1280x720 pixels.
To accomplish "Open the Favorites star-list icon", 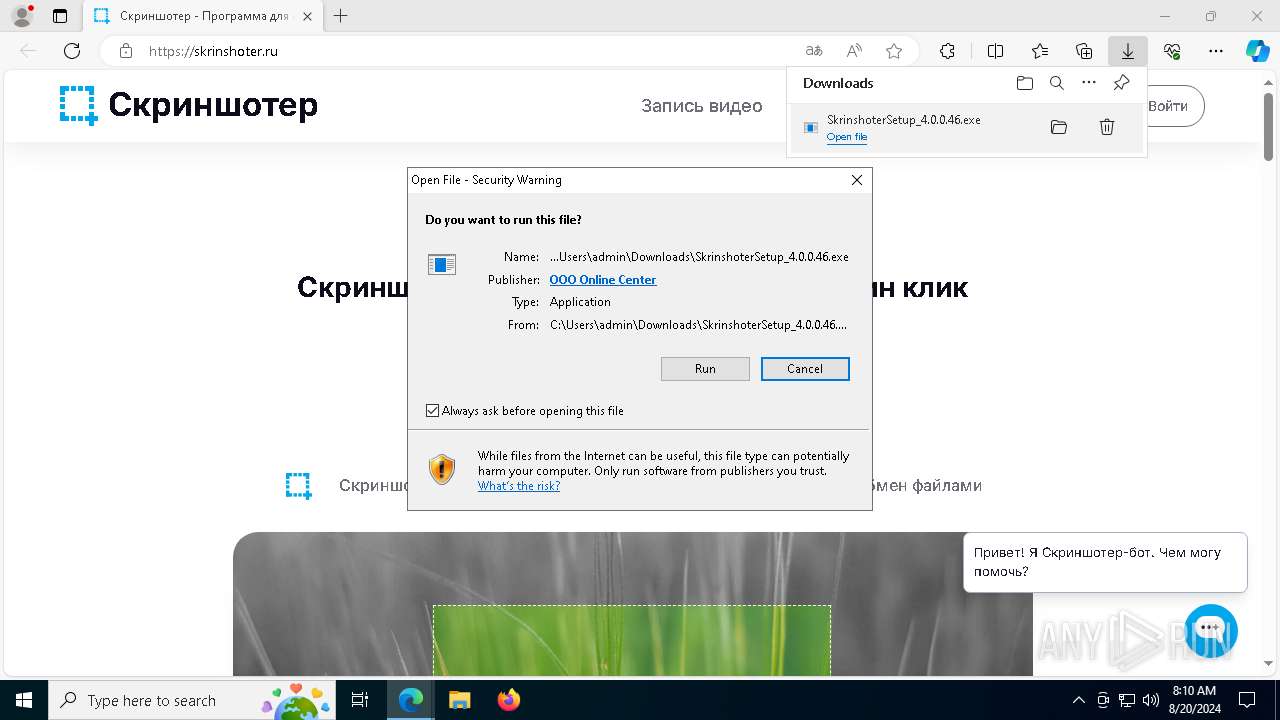I will tap(1040, 51).
